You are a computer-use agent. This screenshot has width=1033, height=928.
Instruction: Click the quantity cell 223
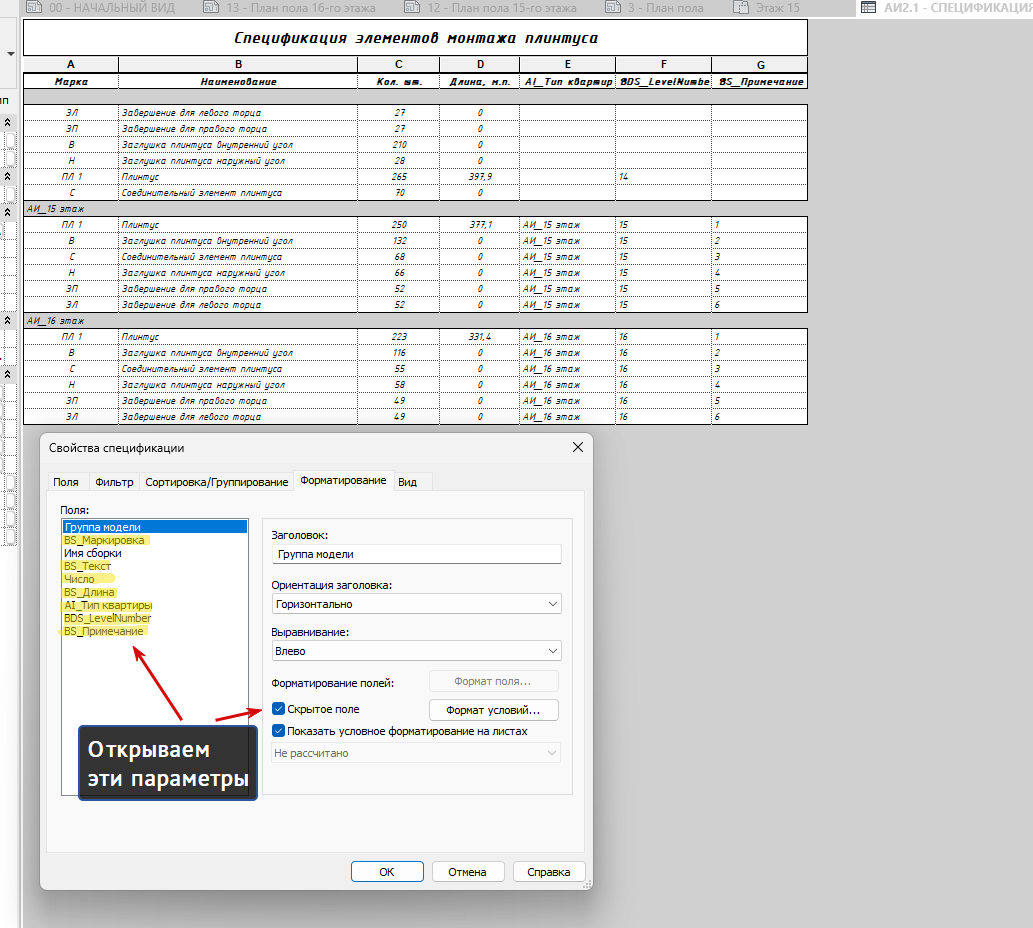399,337
